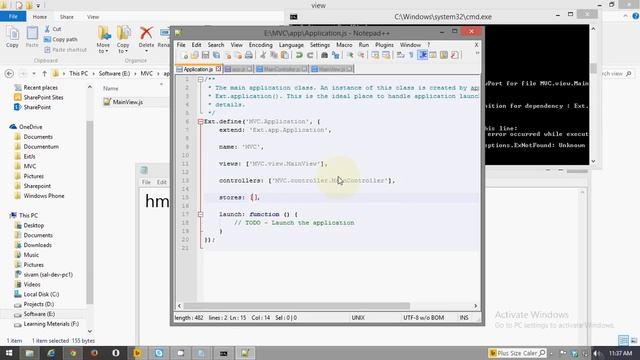The image size is (640, 360).
Task: Open the Explorer View ribbon tab
Action: [x=93, y=17]
